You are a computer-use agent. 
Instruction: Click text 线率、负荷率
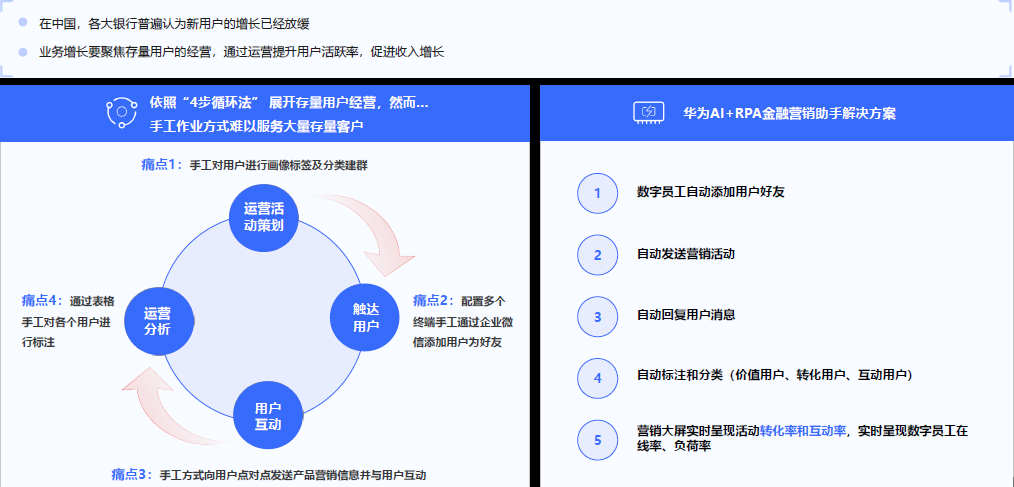674,446
